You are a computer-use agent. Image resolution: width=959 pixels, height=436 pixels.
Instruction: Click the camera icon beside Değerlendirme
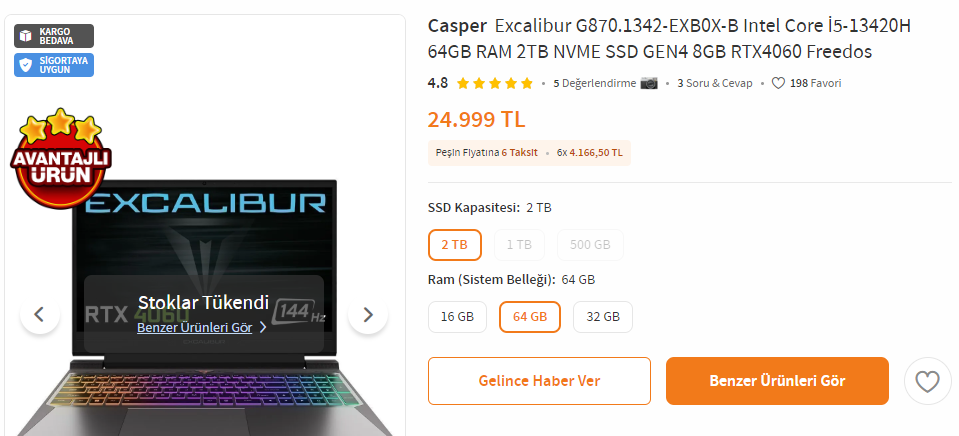649,83
